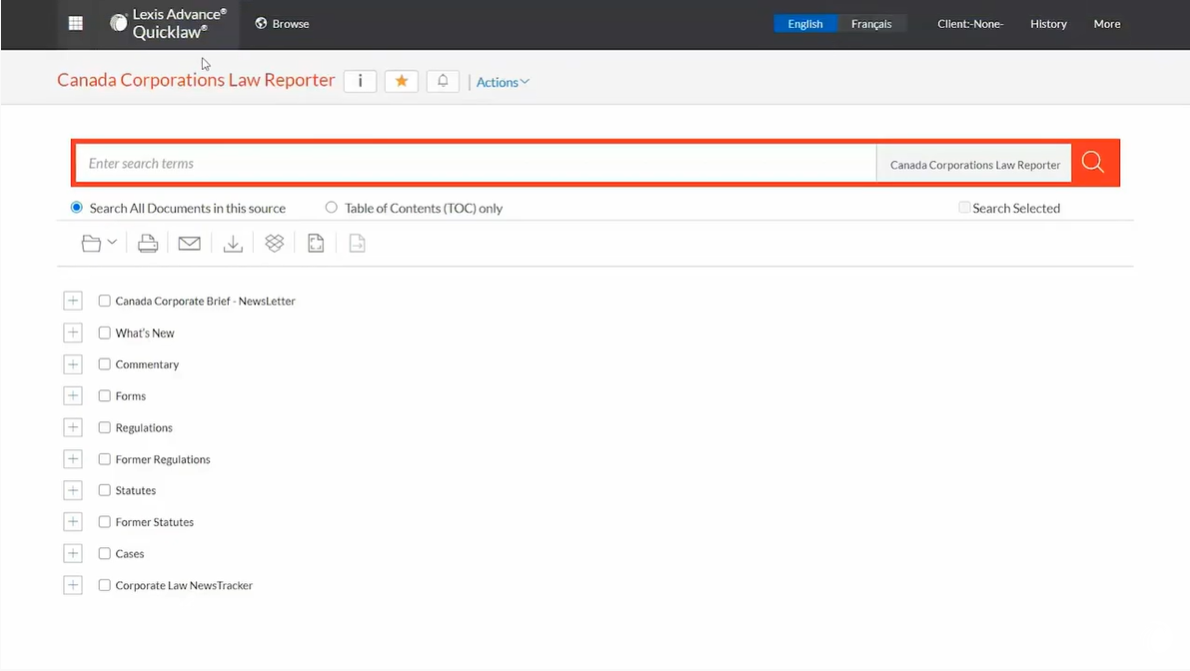Open the More menu
Screen dimensions: 1190x671
coord(1107,24)
